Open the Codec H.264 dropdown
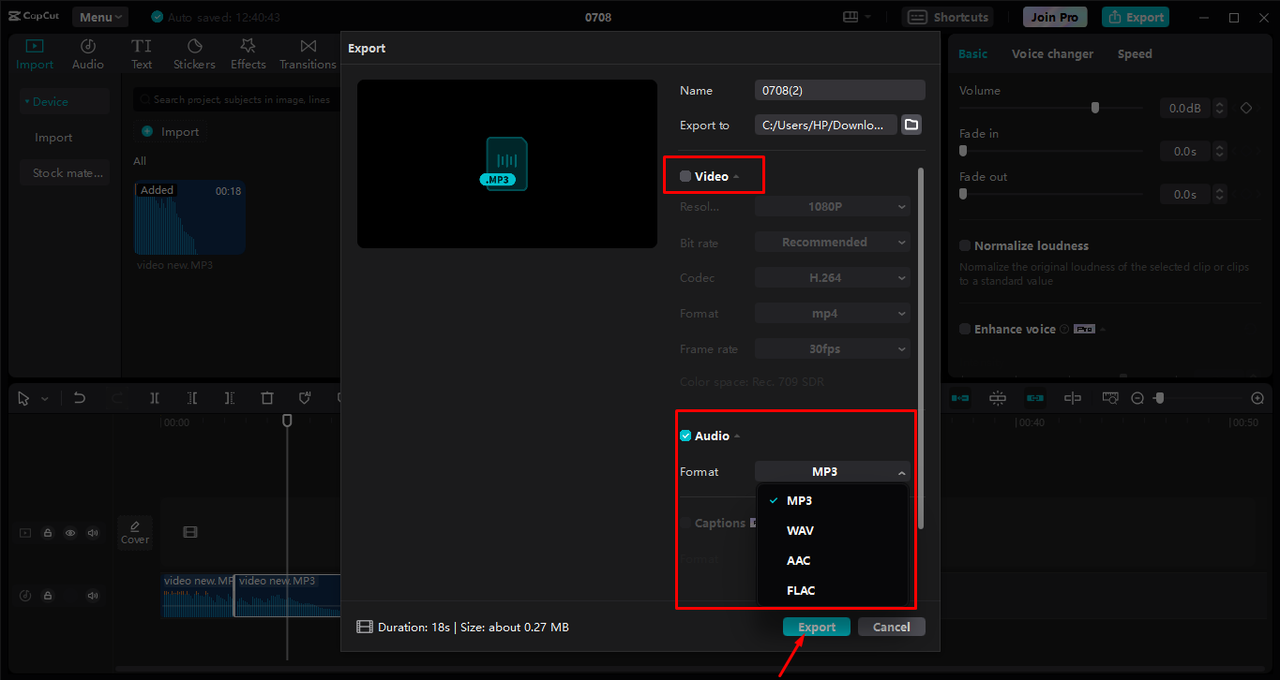 [x=833, y=278]
